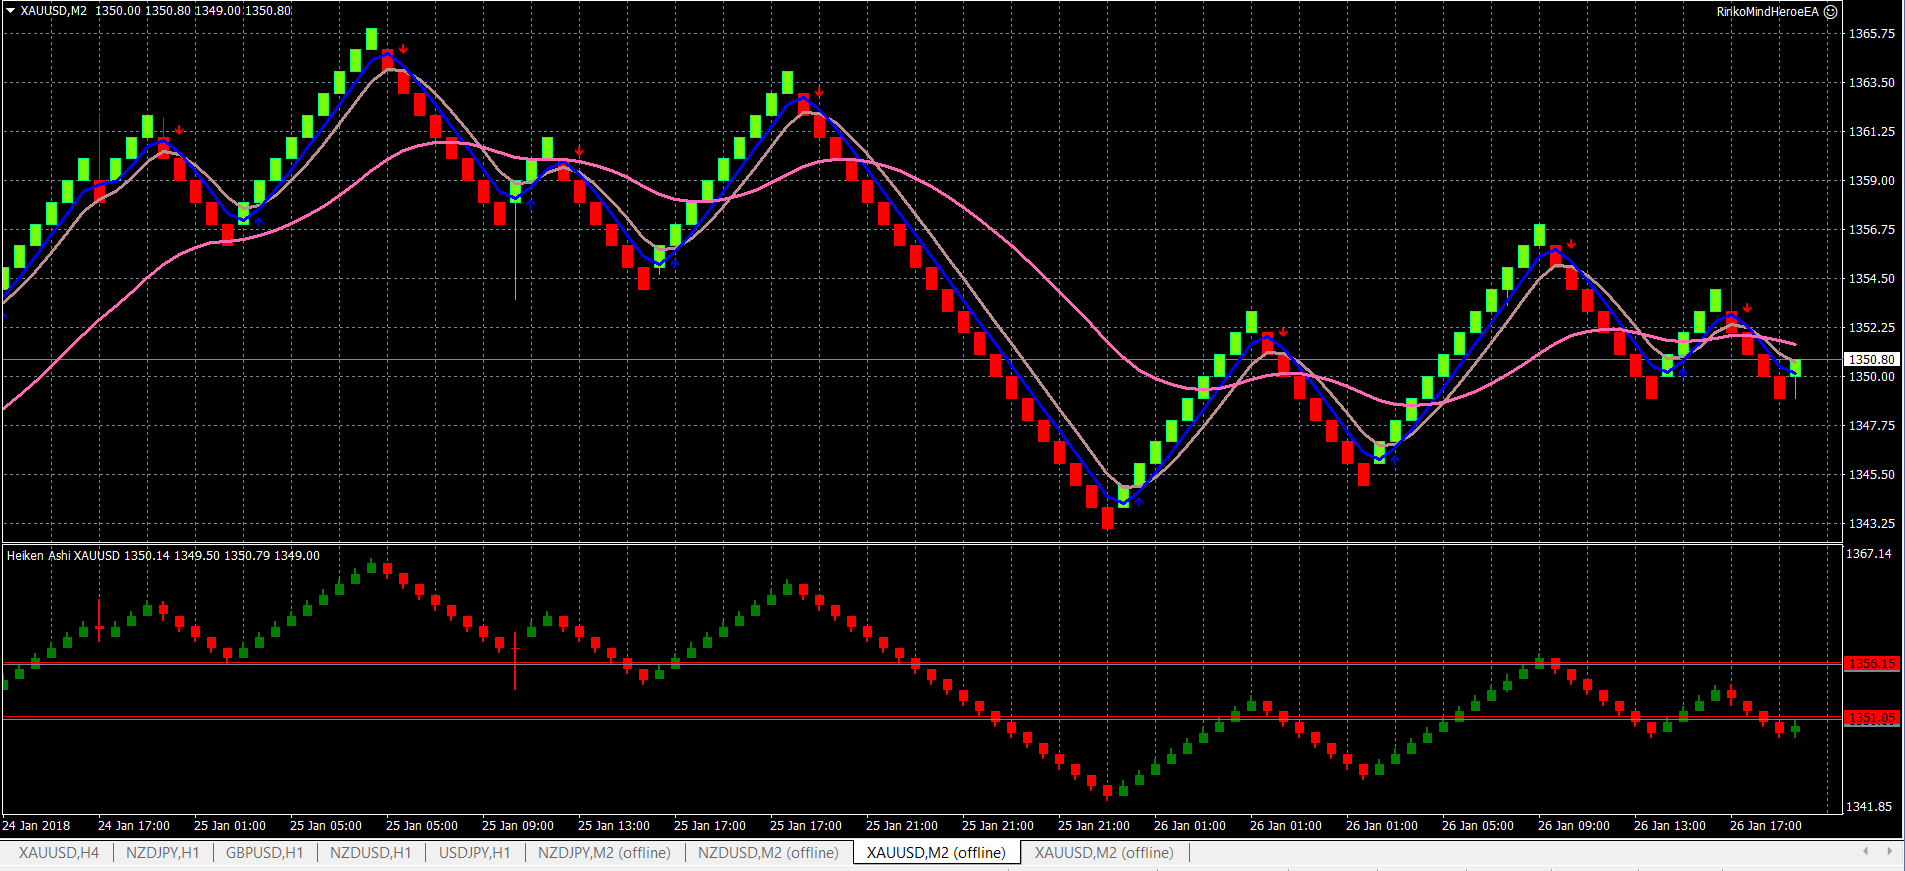Click the 1341.85 indicator scale label
Screen dimensions: 1905x871
tap(1869, 807)
